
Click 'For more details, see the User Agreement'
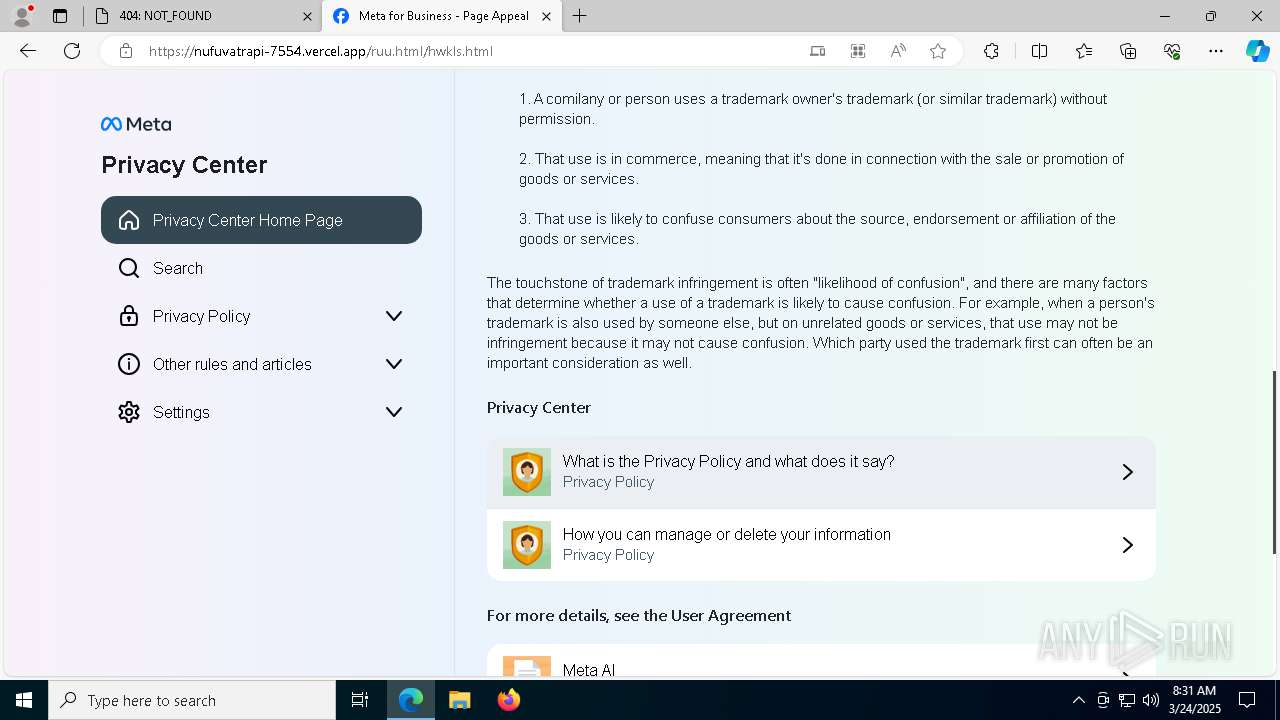coord(639,615)
